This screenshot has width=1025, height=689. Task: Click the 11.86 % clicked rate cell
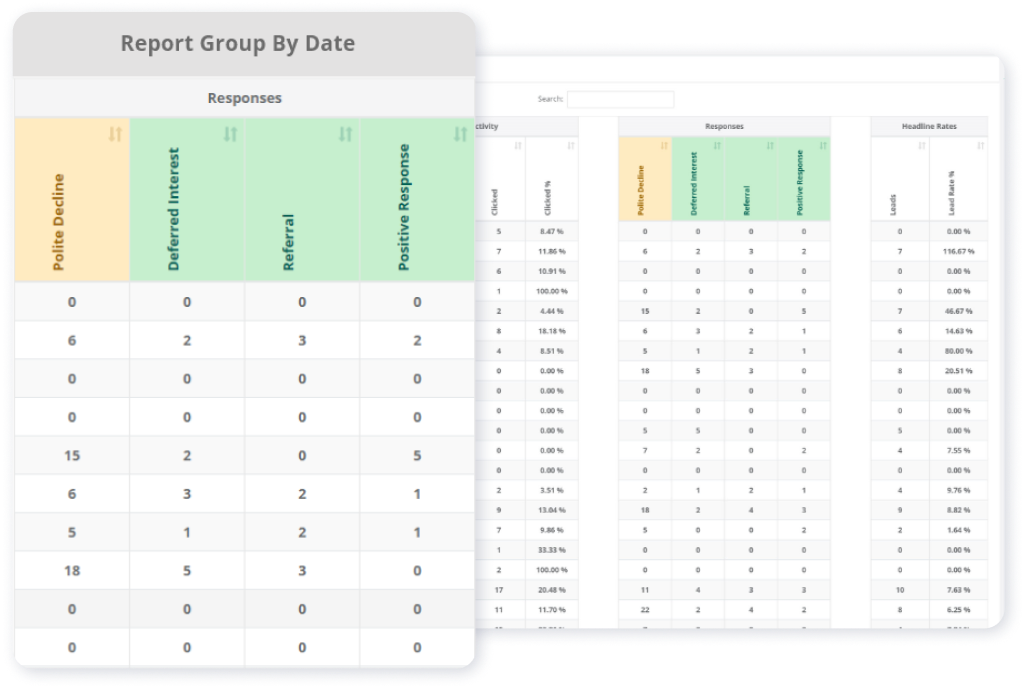552,252
